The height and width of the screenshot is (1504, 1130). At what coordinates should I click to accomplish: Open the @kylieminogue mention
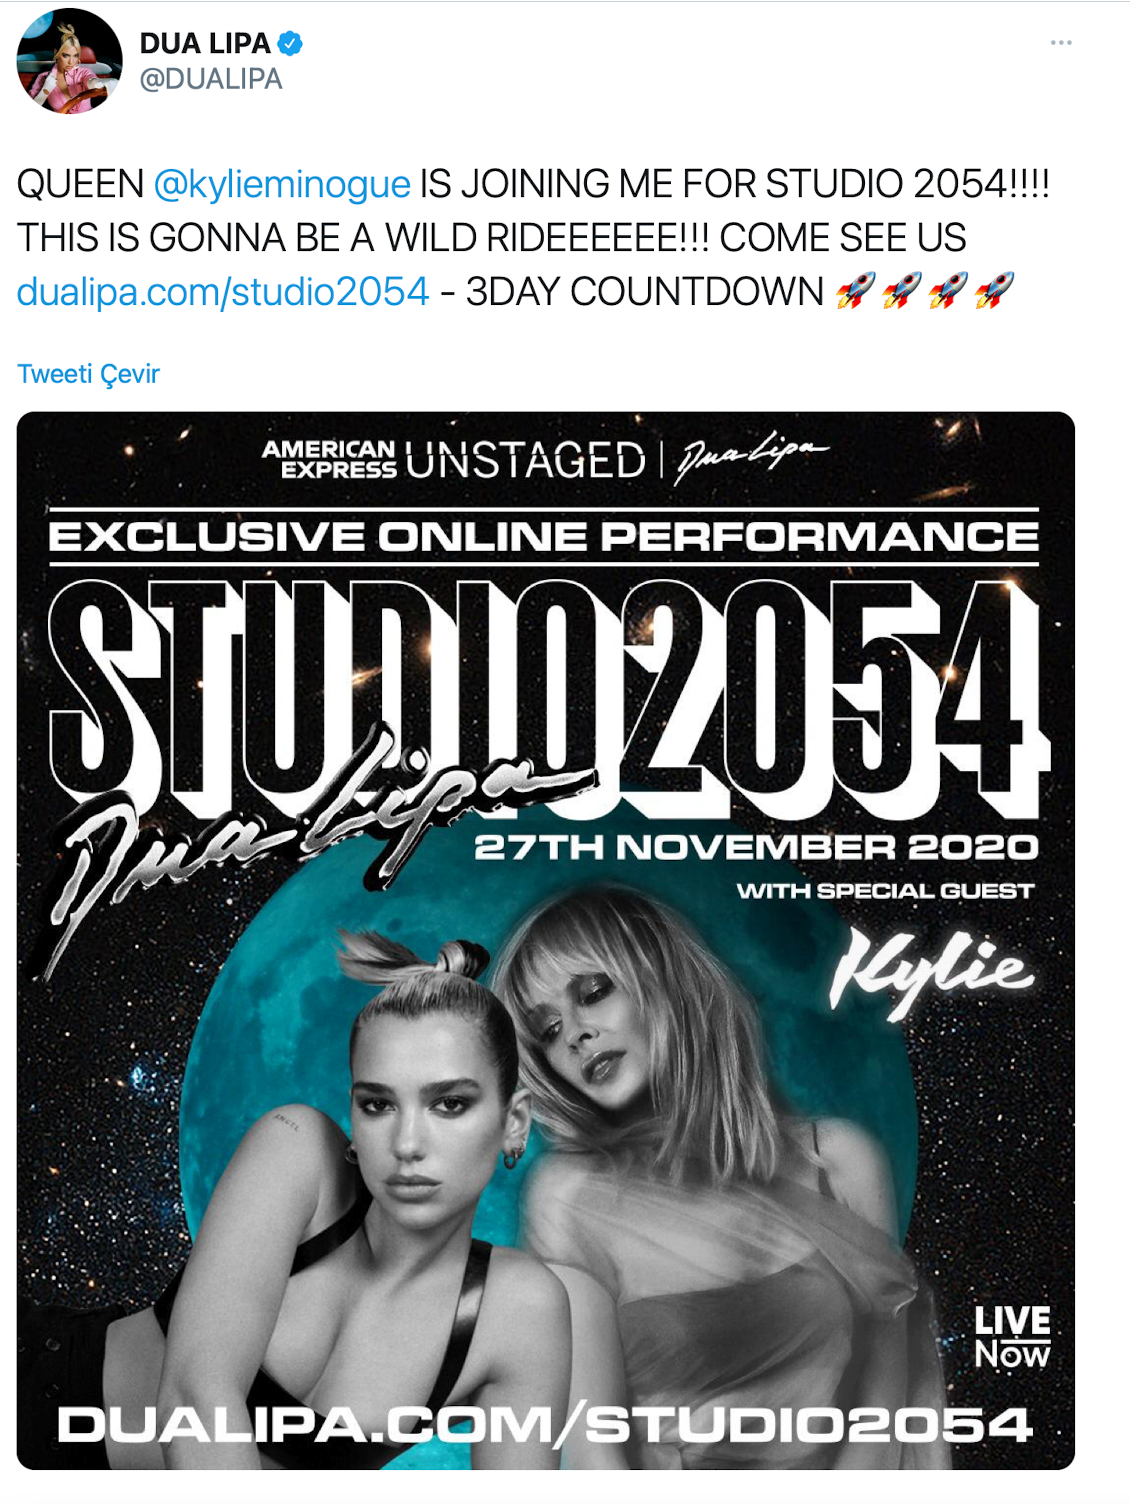(x=282, y=184)
